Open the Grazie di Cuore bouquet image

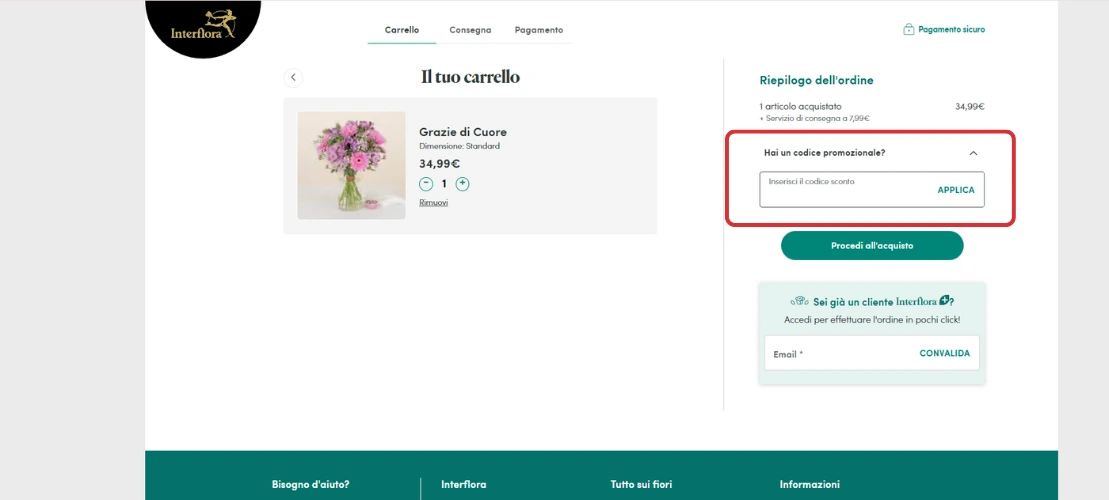pyautogui.click(x=352, y=165)
